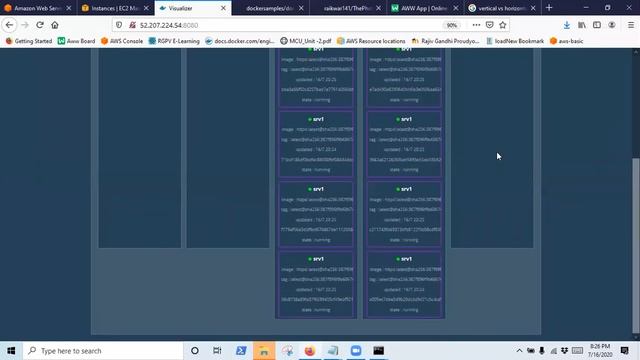
Task: Click the 90% zoom level indicator
Action: [451, 25]
